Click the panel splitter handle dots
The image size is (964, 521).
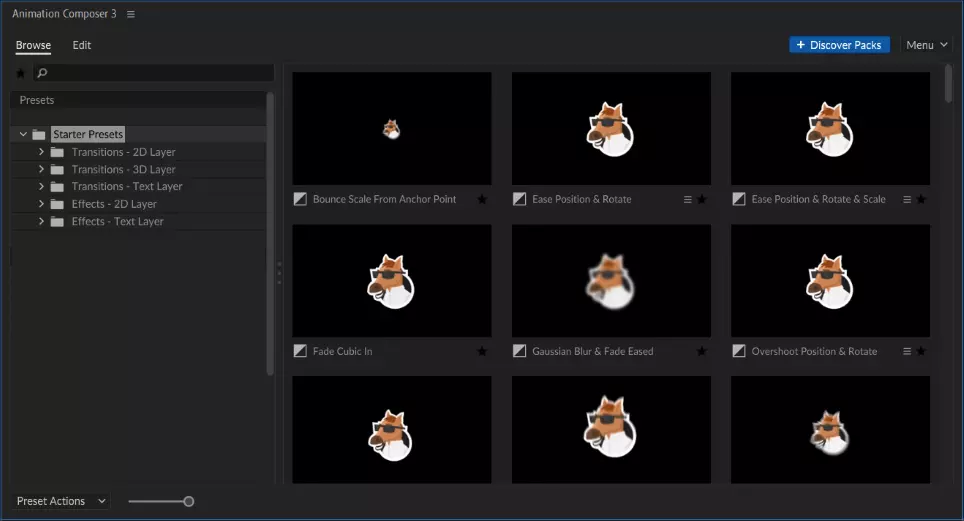pos(279,272)
